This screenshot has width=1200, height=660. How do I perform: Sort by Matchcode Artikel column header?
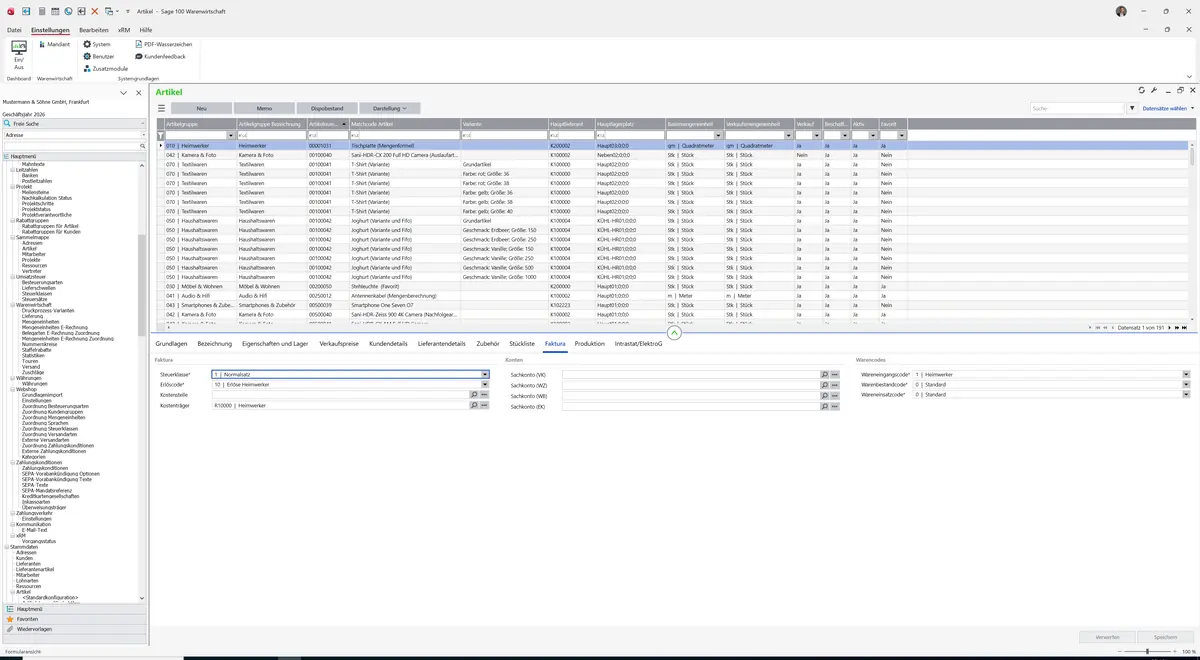404,123
